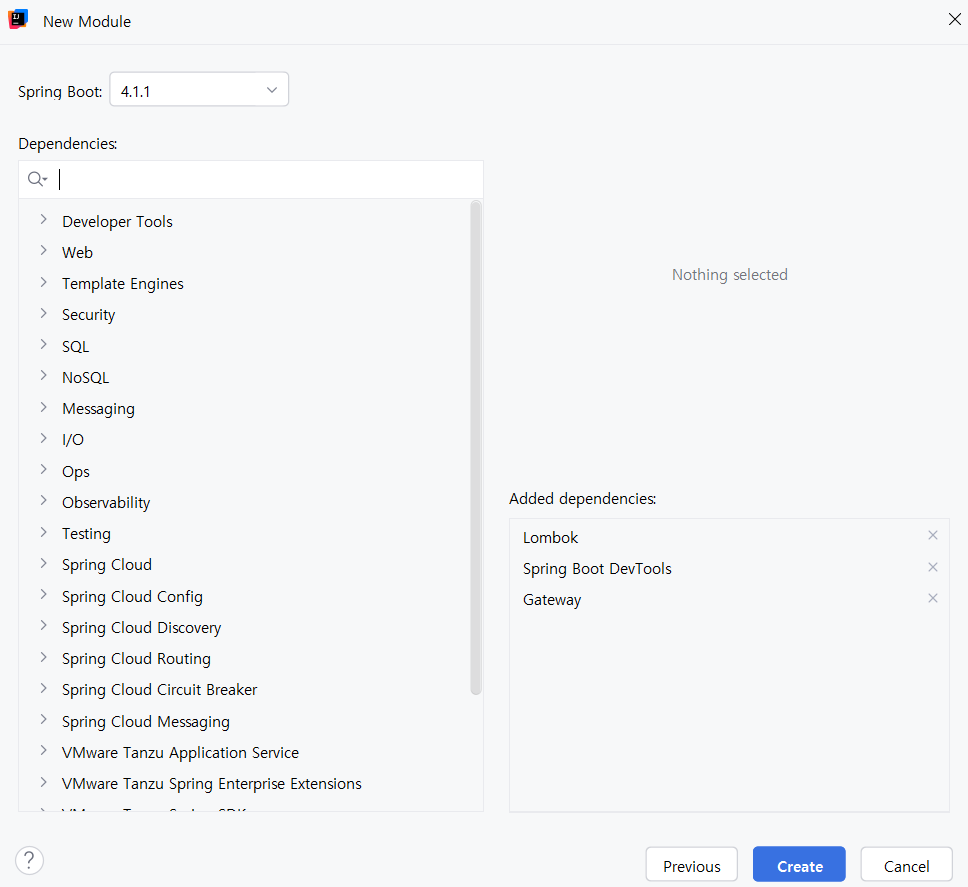This screenshot has height=887, width=968.
Task: Expand VMware Tanzu Spring Enterprise Extensions
Action: tap(43, 782)
